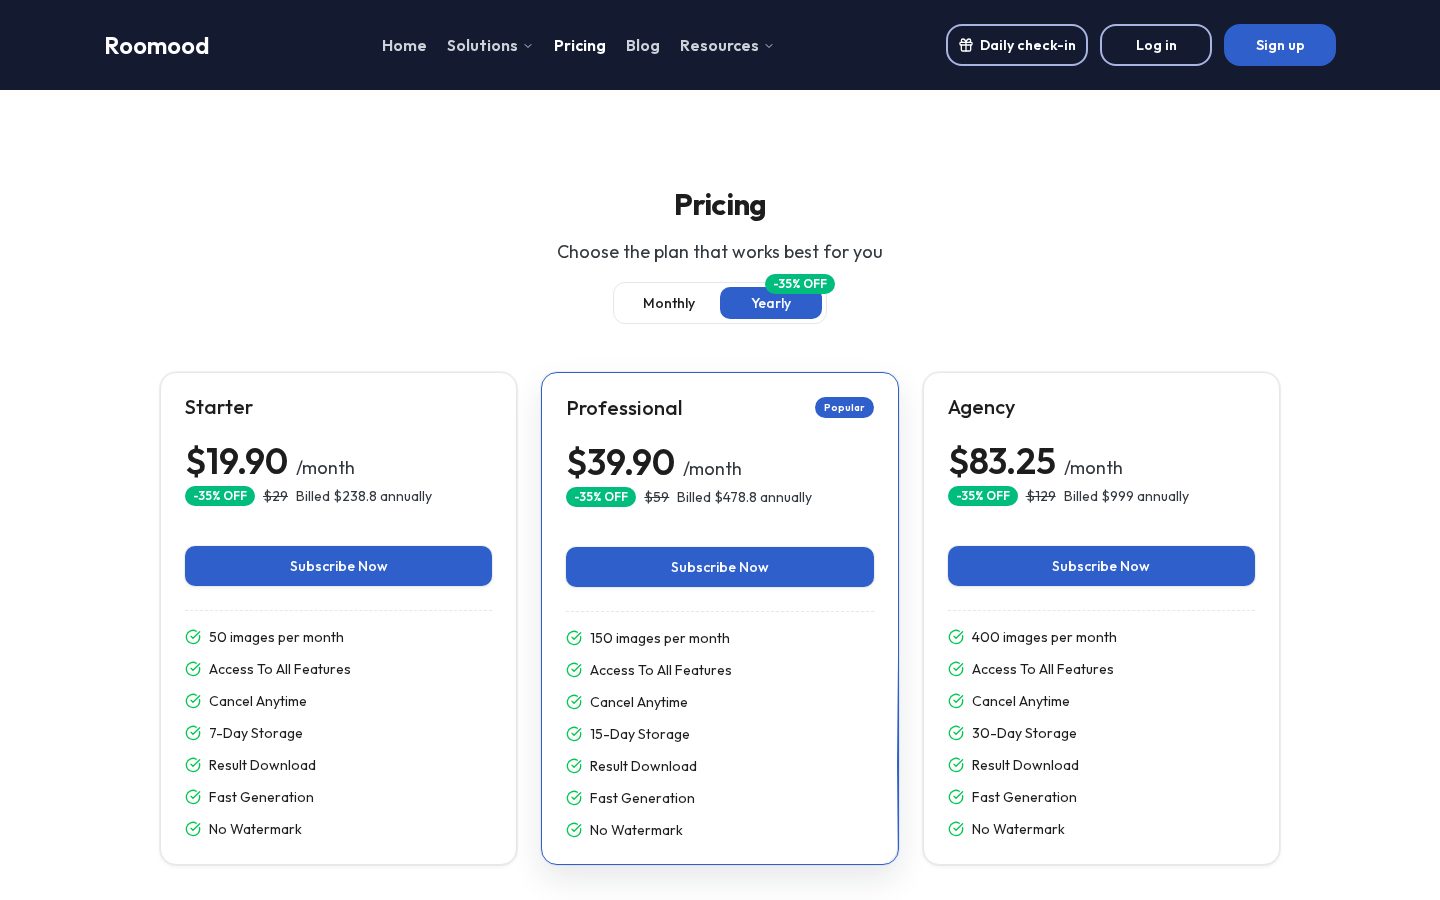Click Starter plan's No Watermark checkmark icon
The height and width of the screenshot is (900, 1440).
pyautogui.click(x=193, y=829)
